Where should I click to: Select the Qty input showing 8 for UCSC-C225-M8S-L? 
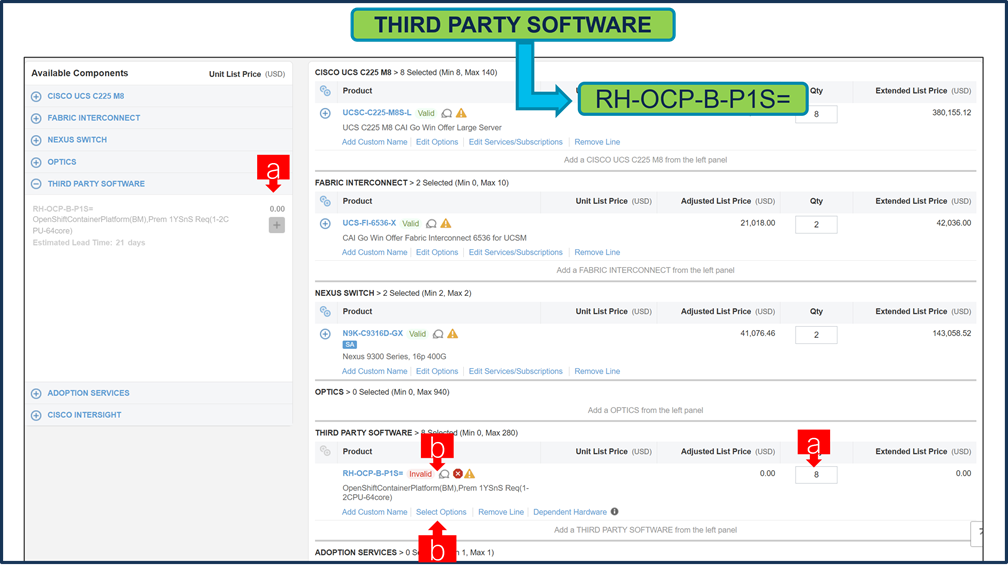(x=816, y=113)
